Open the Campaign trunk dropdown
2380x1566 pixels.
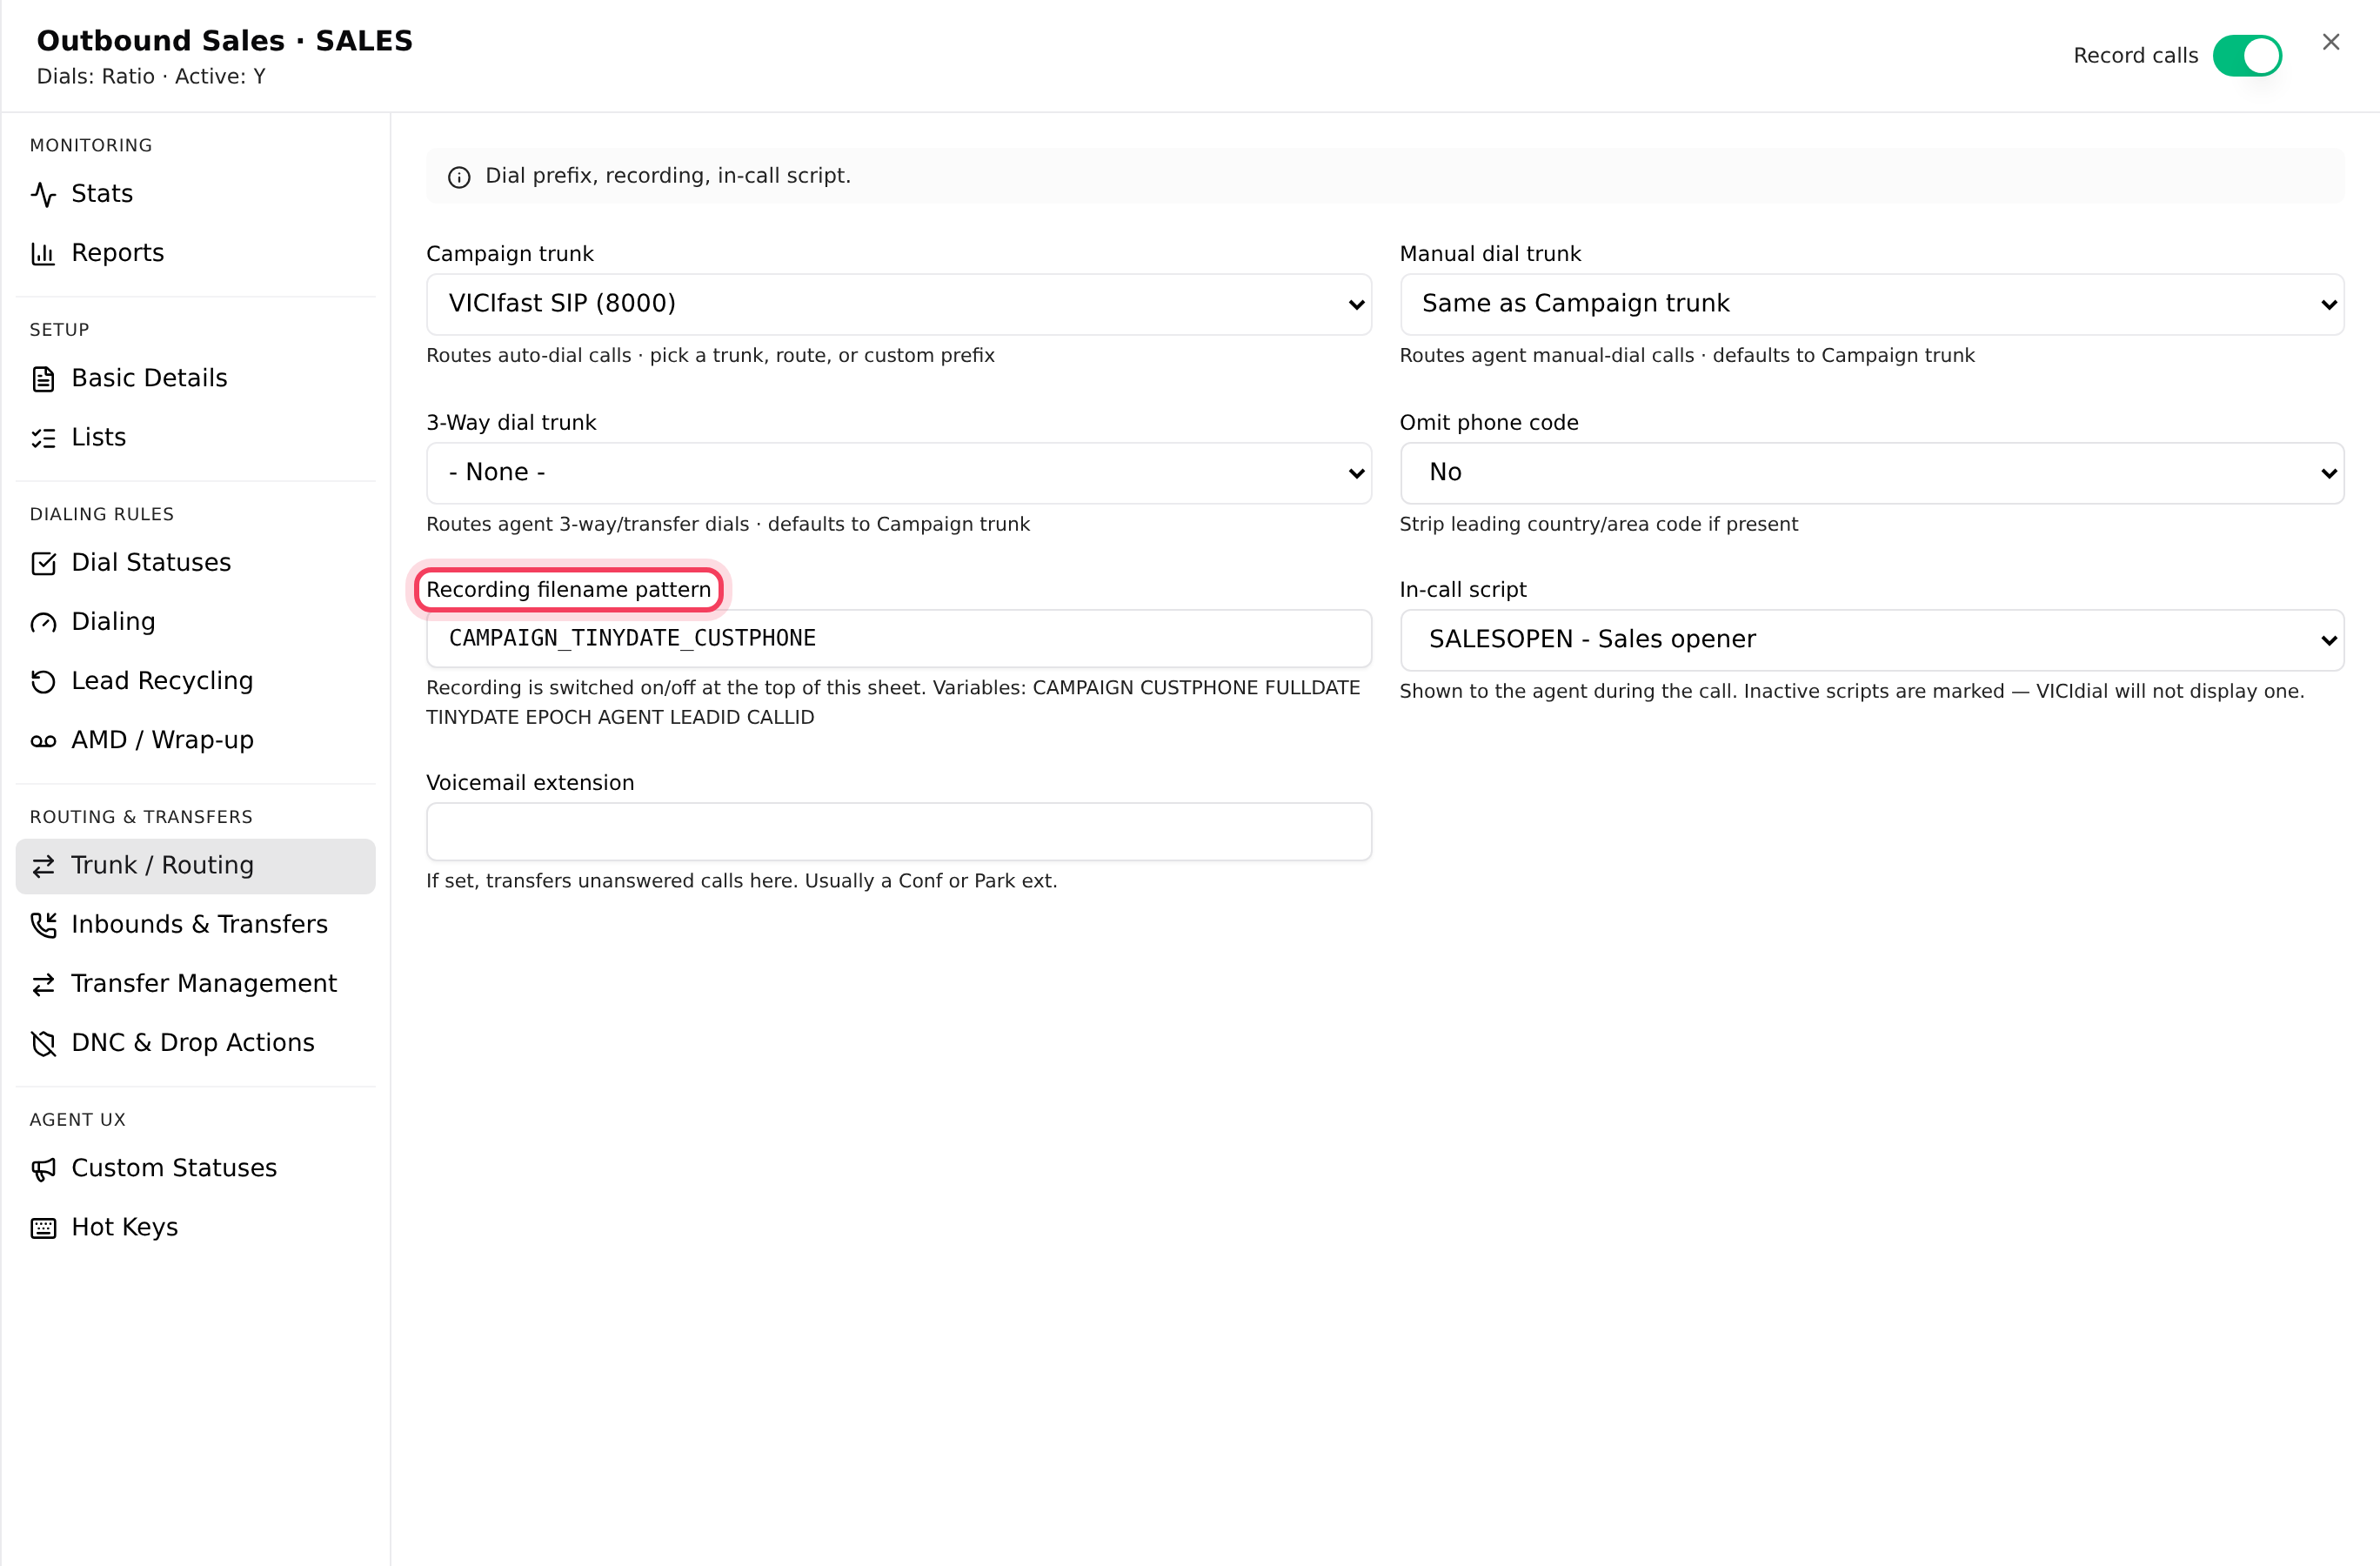coord(898,304)
